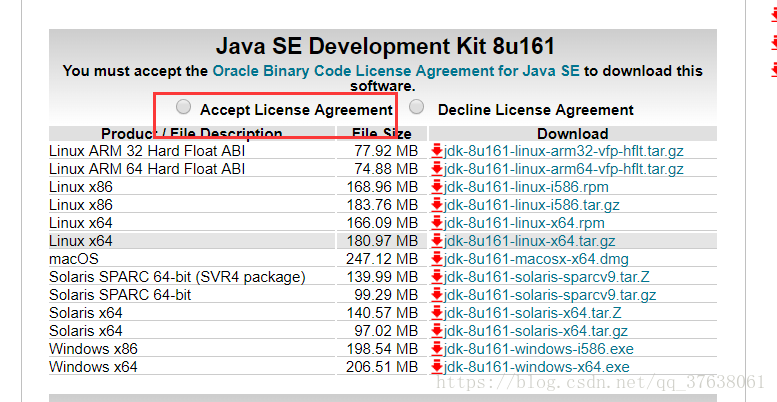The width and height of the screenshot is (777, 402).
Task: Download jdk-8u161-windows-i586.exe file
Action: pos(539,348)
